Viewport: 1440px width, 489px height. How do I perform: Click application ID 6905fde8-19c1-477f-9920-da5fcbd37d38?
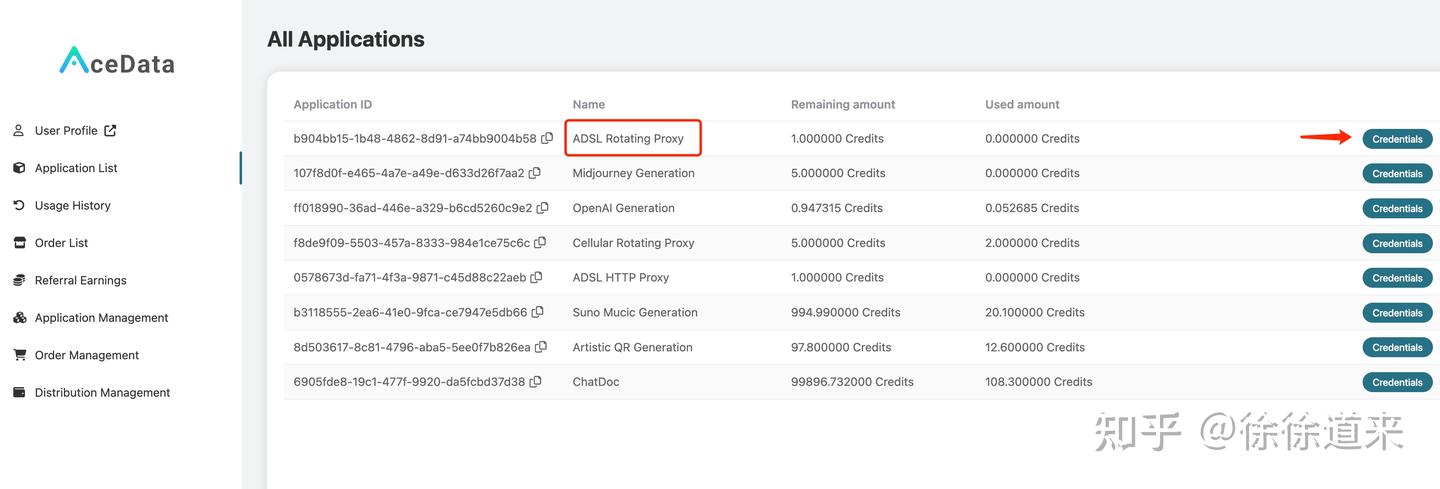tap(409, 382)
